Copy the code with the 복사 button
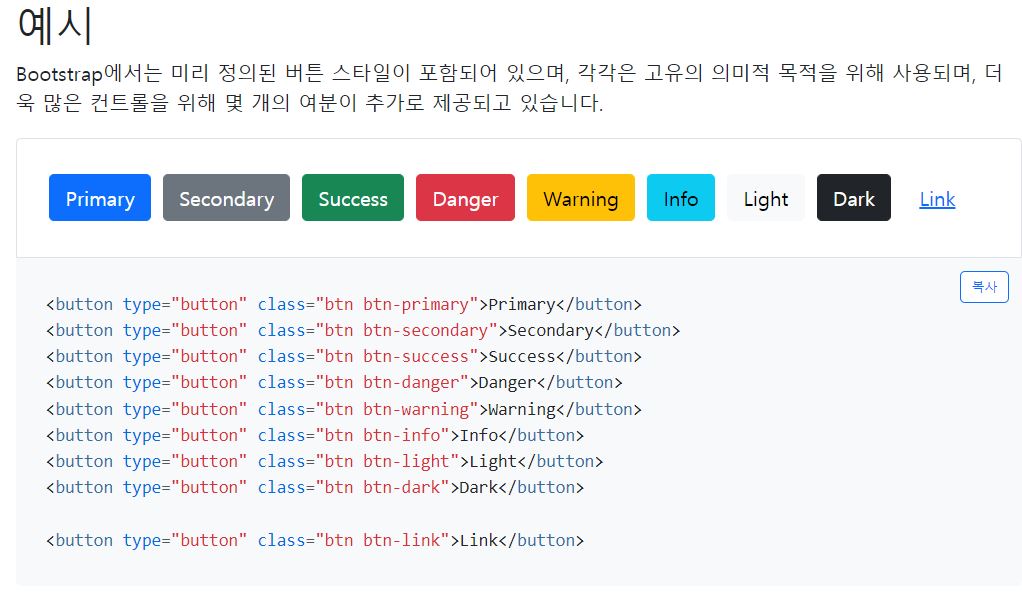1022x592 pixels. [984, 287]
